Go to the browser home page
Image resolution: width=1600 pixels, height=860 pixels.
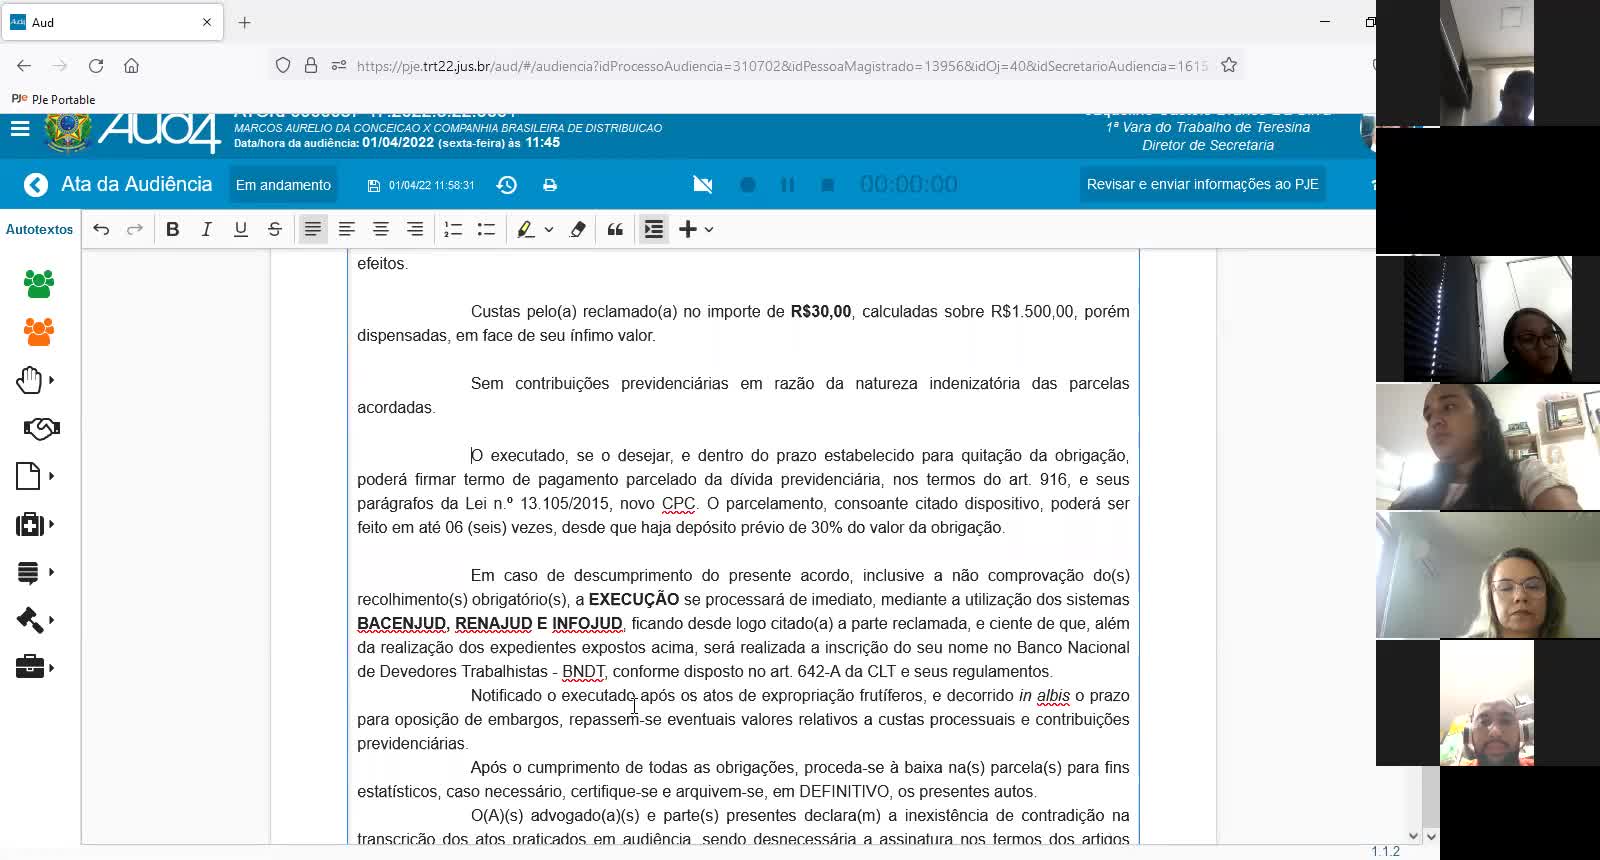pos(131,65)
